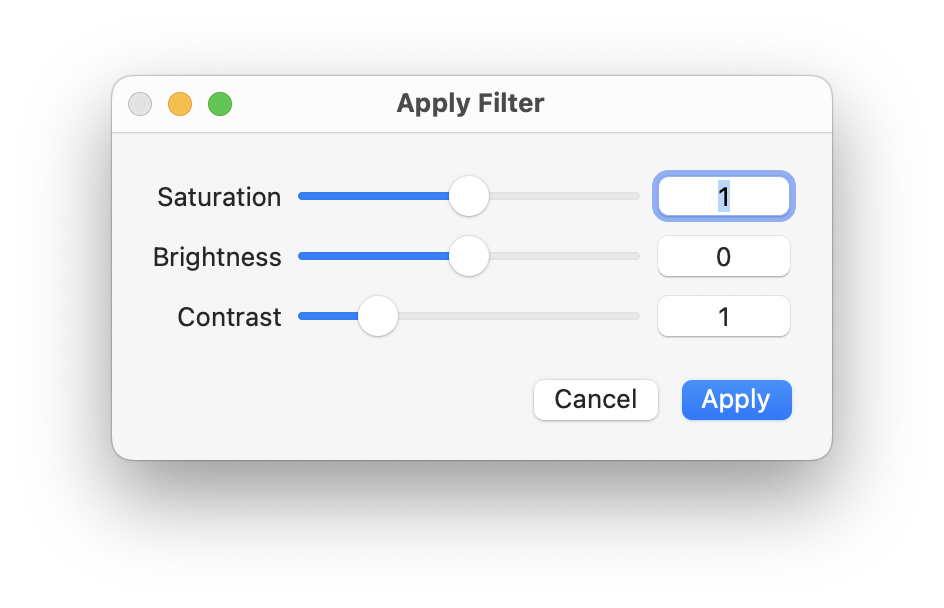944x608 pixels.
Task: Click the Contrast label text
Action: [x=229, y=317]
